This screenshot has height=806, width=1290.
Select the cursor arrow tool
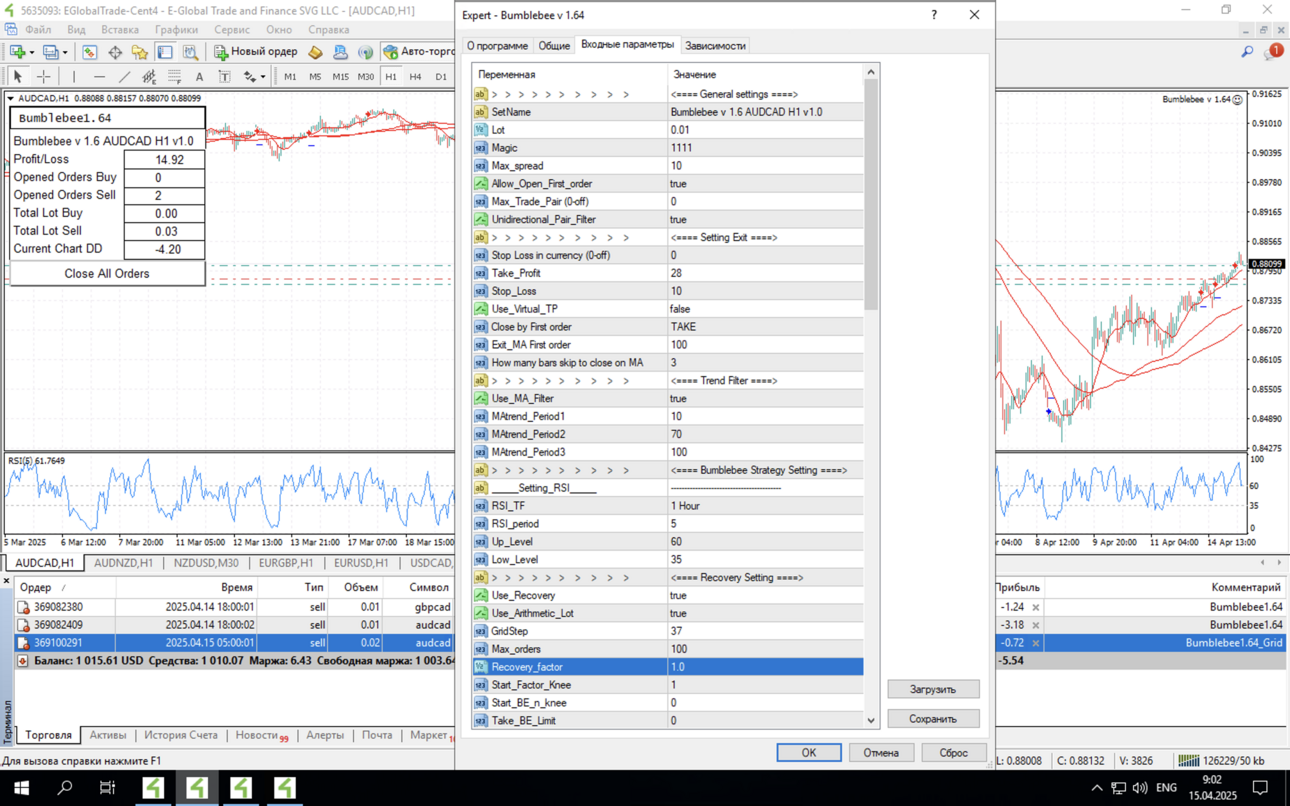pos(17,77)
